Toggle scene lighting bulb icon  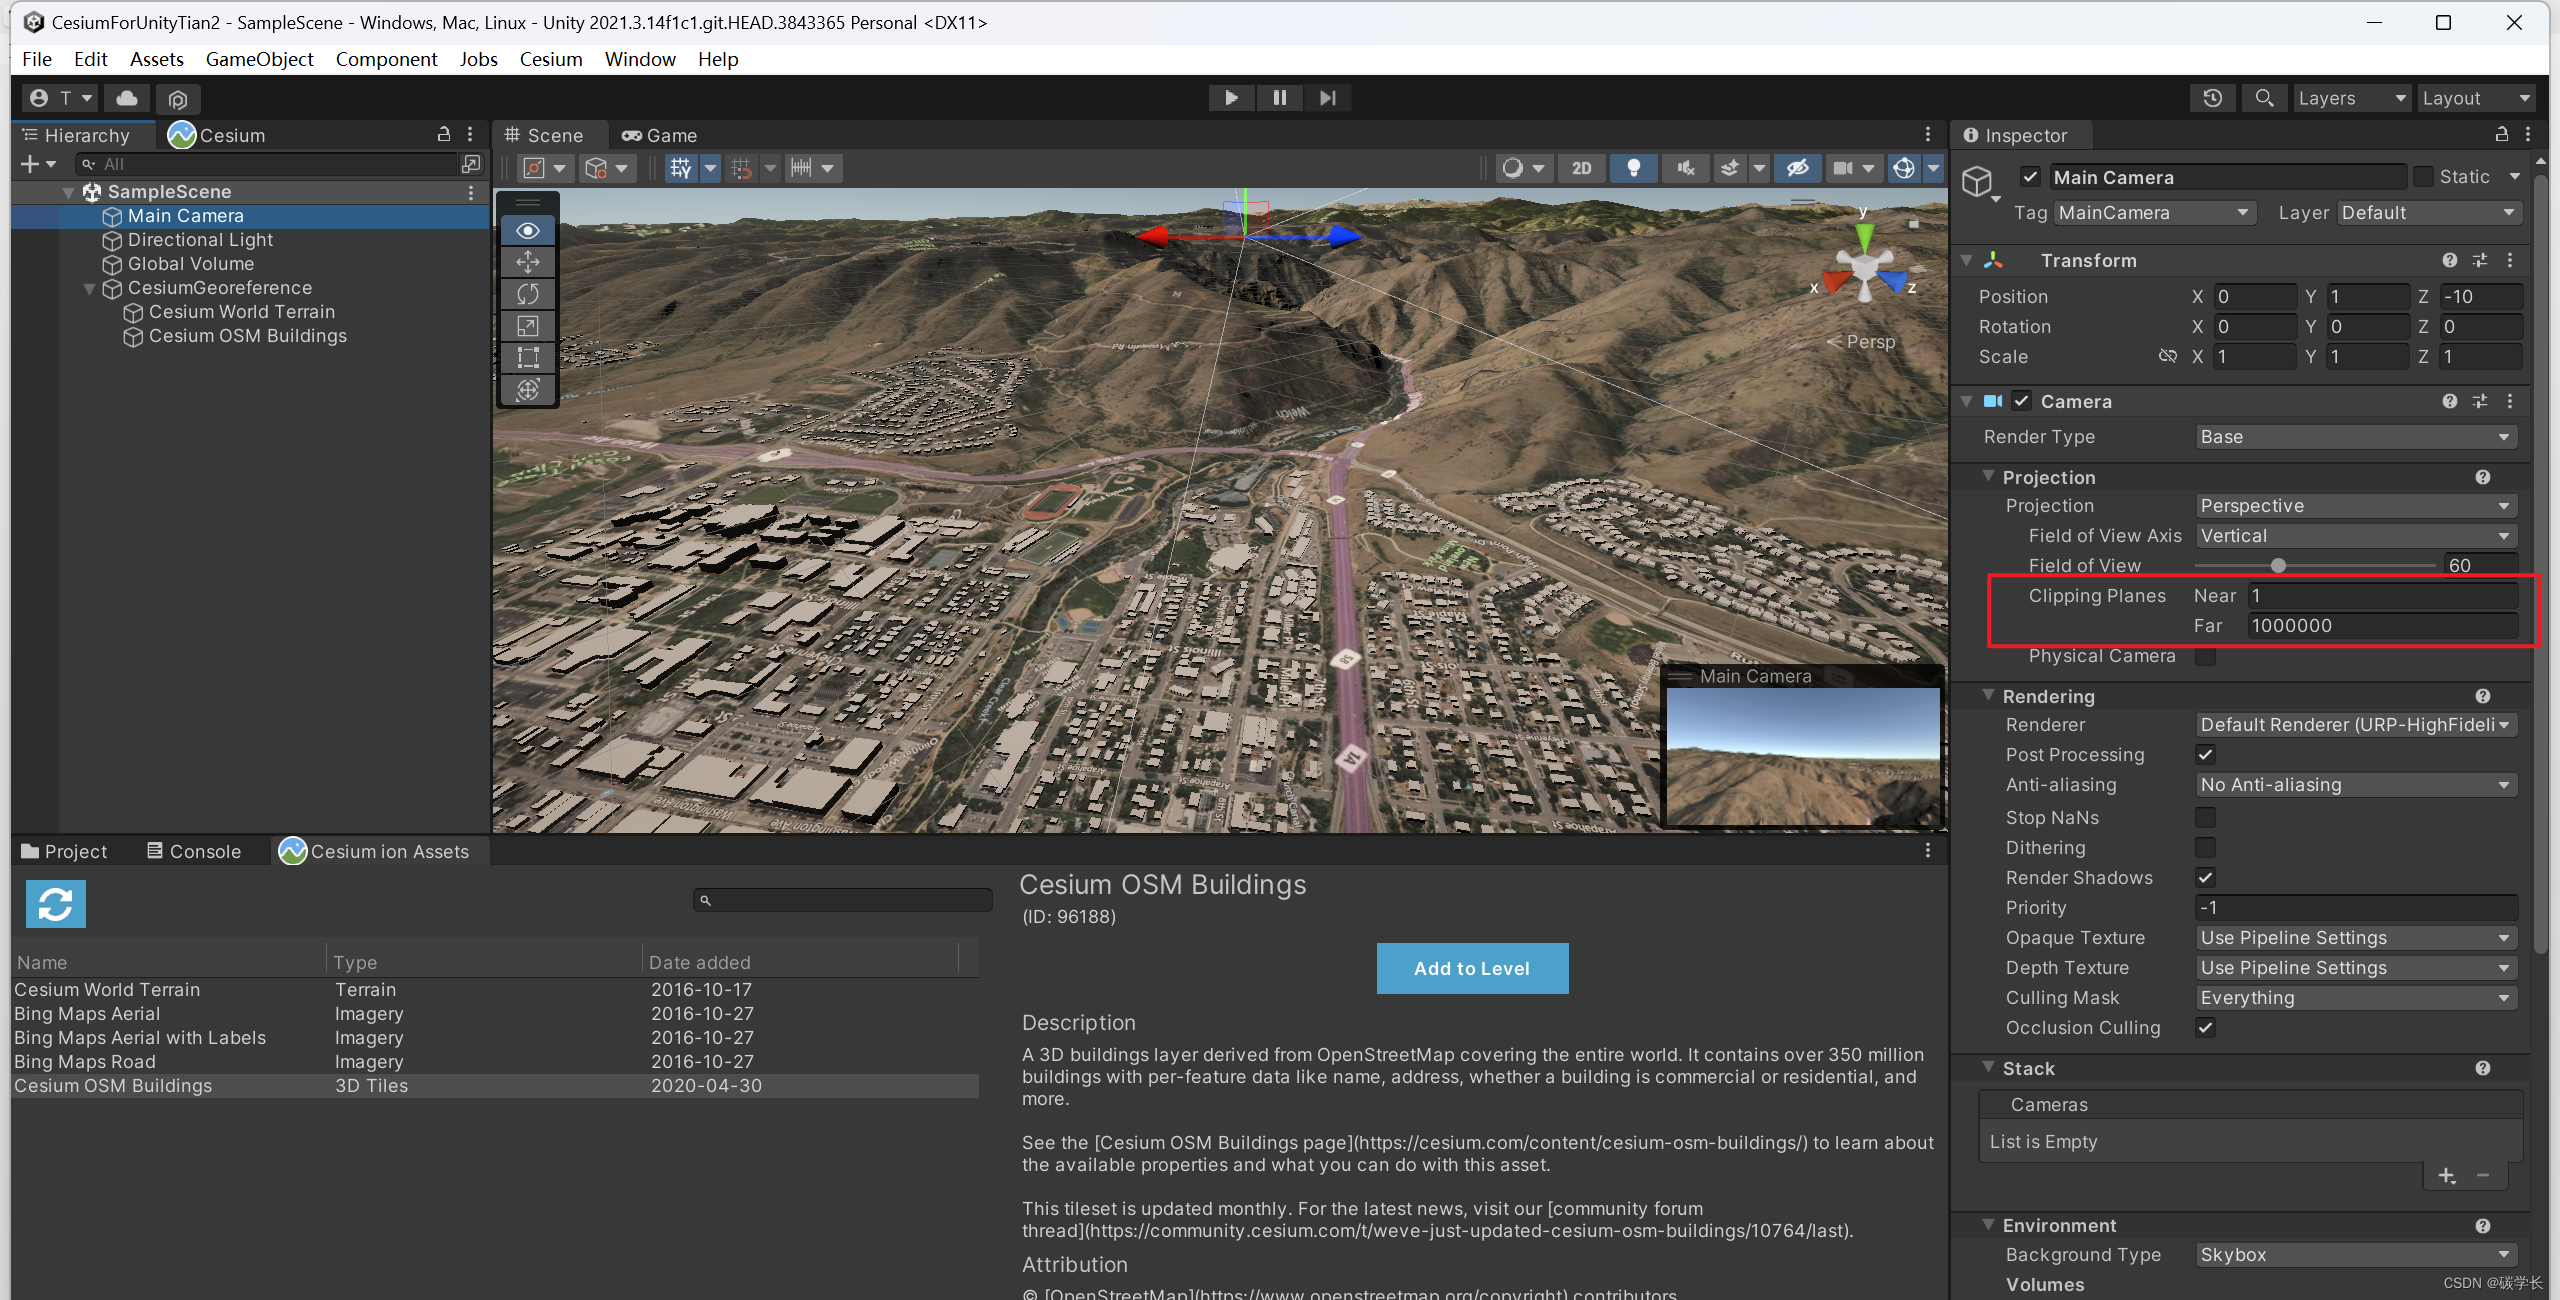(x=1633, y=168)
